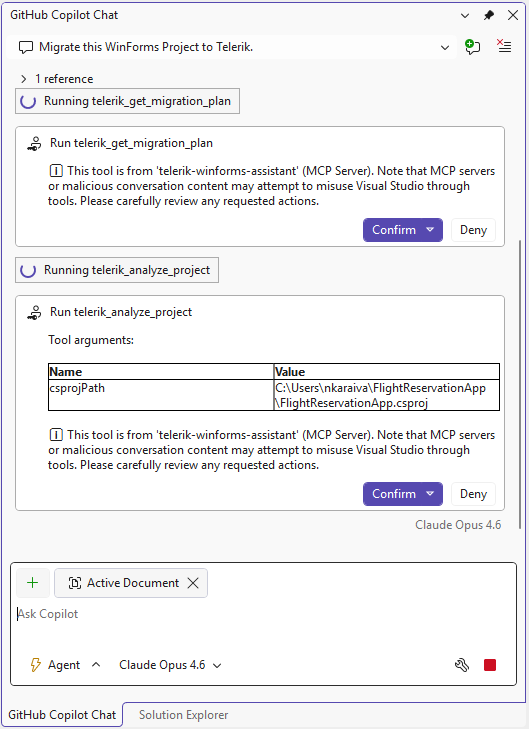
Task: Expand the thread dropdown 'Migrate this WinForms Project'
Action: point(445,47)
